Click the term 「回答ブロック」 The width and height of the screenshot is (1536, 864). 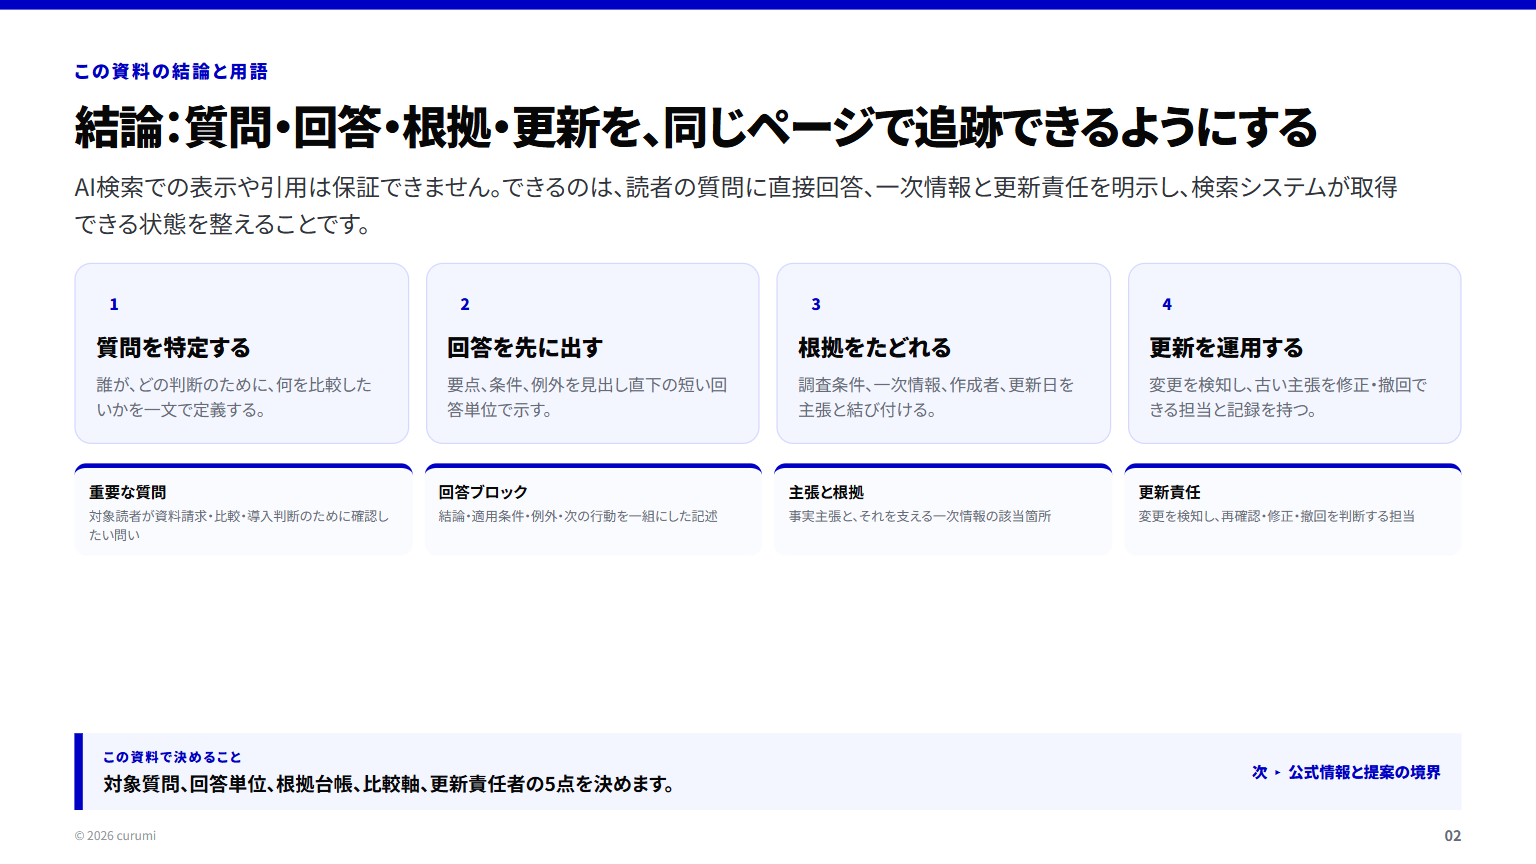483,492
